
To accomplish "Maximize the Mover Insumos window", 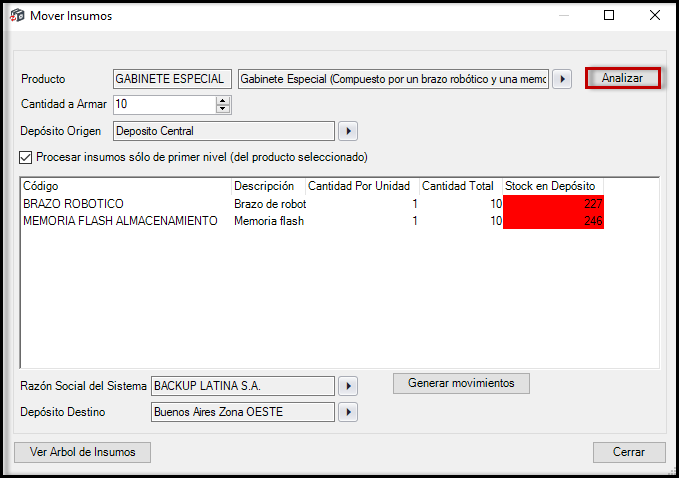I will (609, 16).
